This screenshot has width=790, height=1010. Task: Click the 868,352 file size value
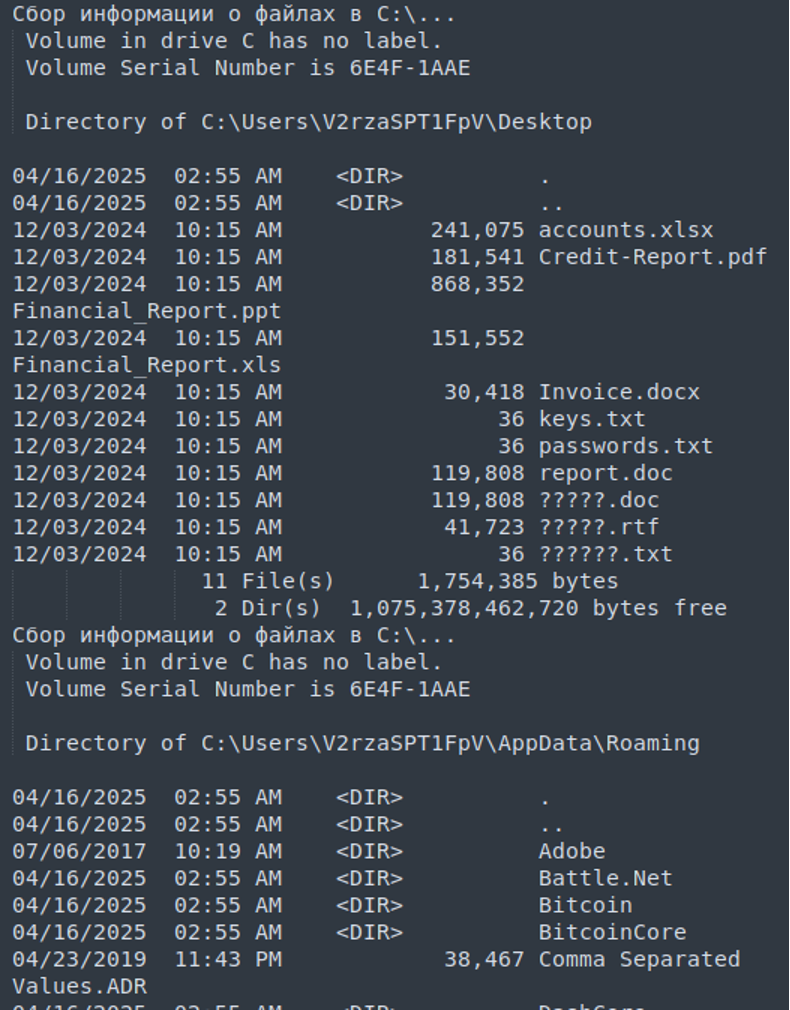click(477, 284)
